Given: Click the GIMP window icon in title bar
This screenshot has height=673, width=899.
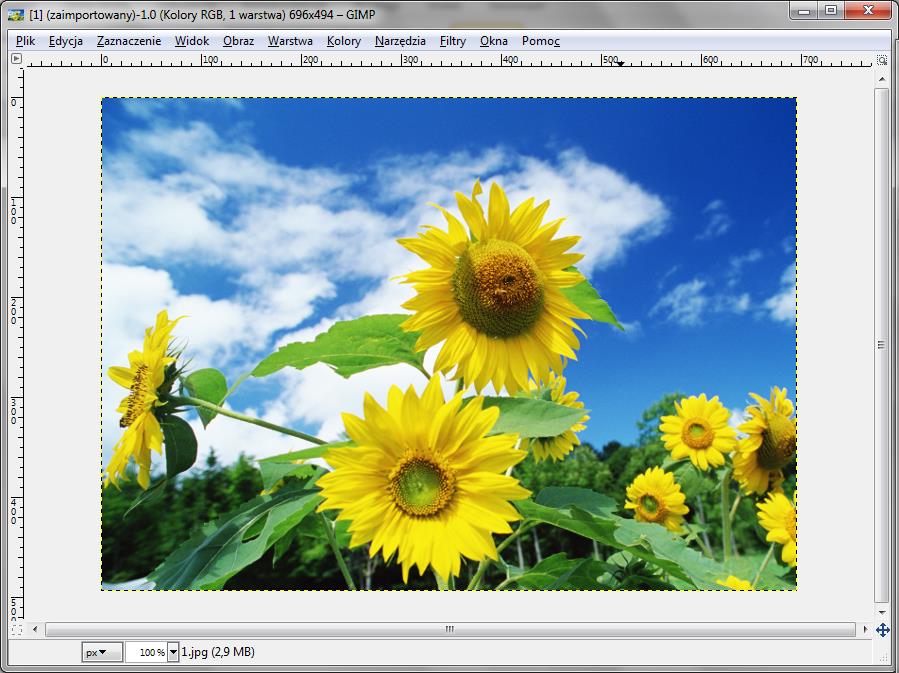Looking at the screenshot, I should click(x=16, y=14).
